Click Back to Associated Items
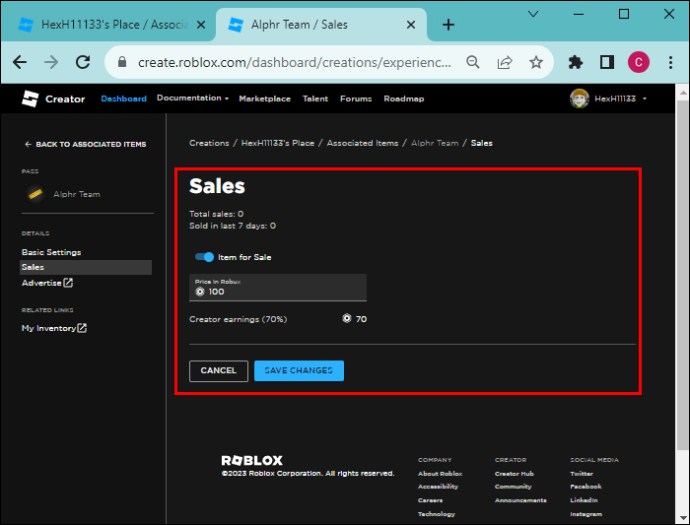Screen dimensions: 690x525 coord(85,144)
